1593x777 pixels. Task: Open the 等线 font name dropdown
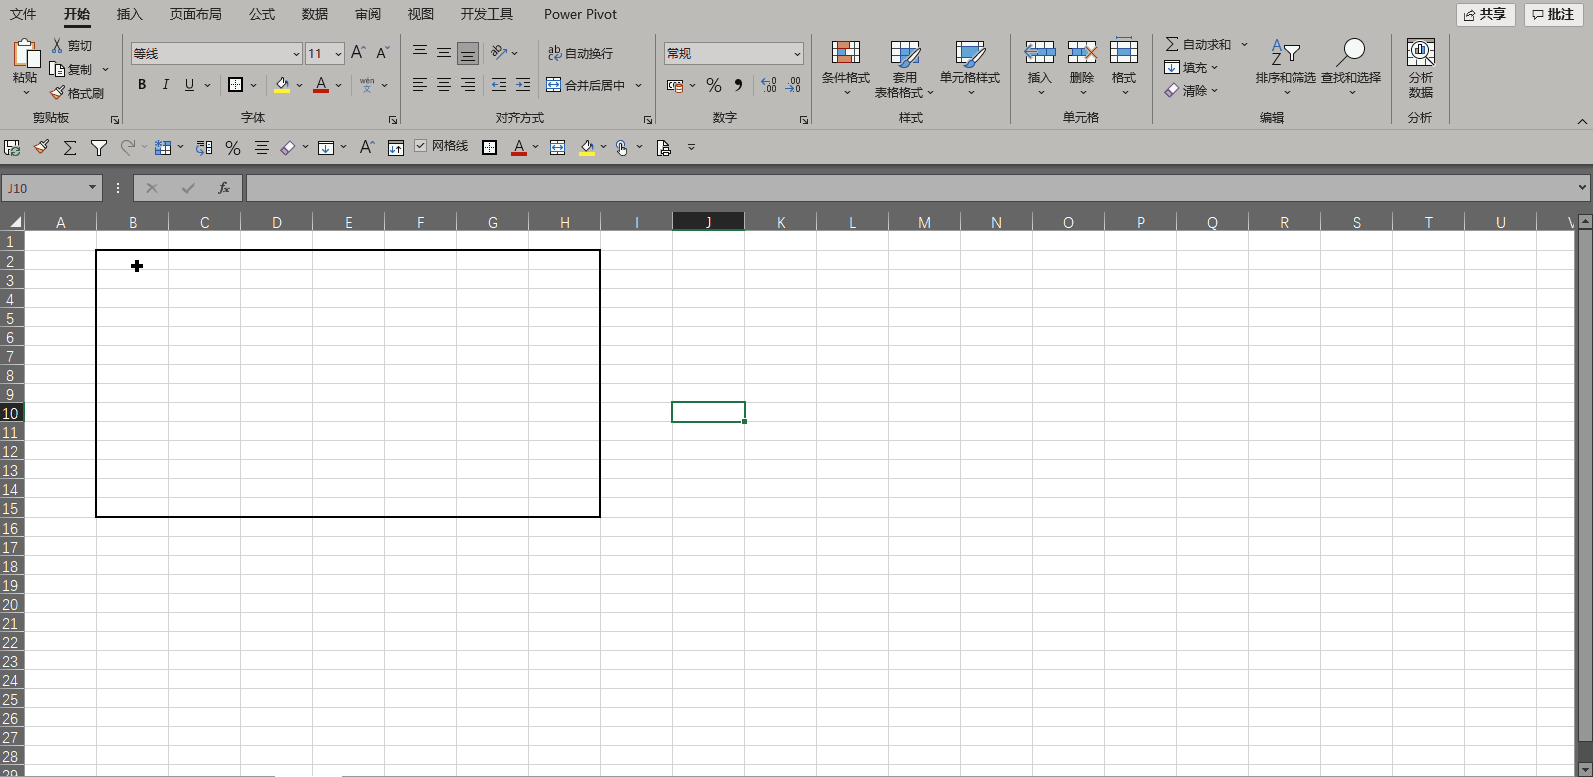(296, 54)
